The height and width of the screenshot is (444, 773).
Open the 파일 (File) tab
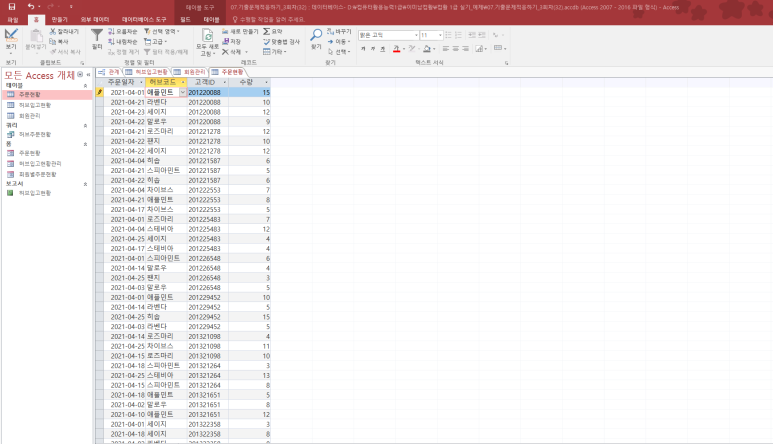click(x=13, y=20)
